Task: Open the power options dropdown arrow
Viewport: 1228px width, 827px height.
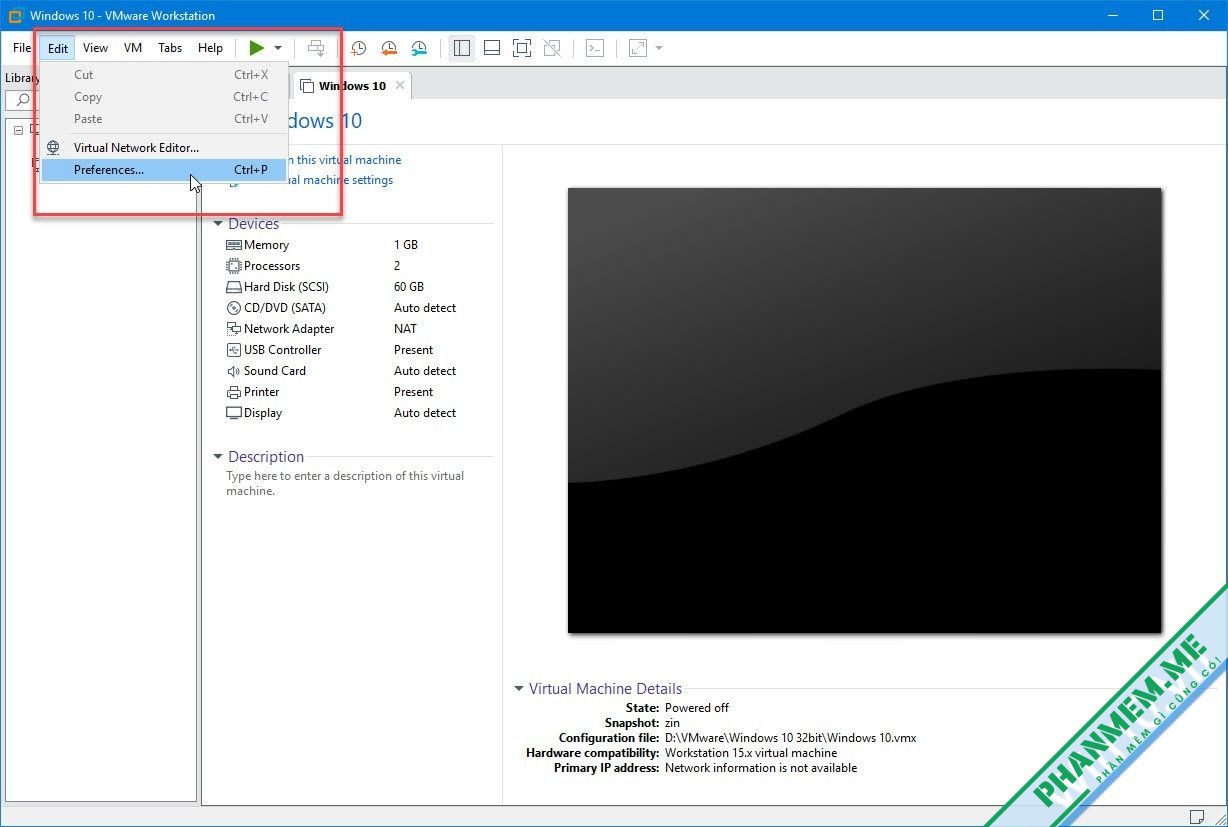Action: (278, 48)
